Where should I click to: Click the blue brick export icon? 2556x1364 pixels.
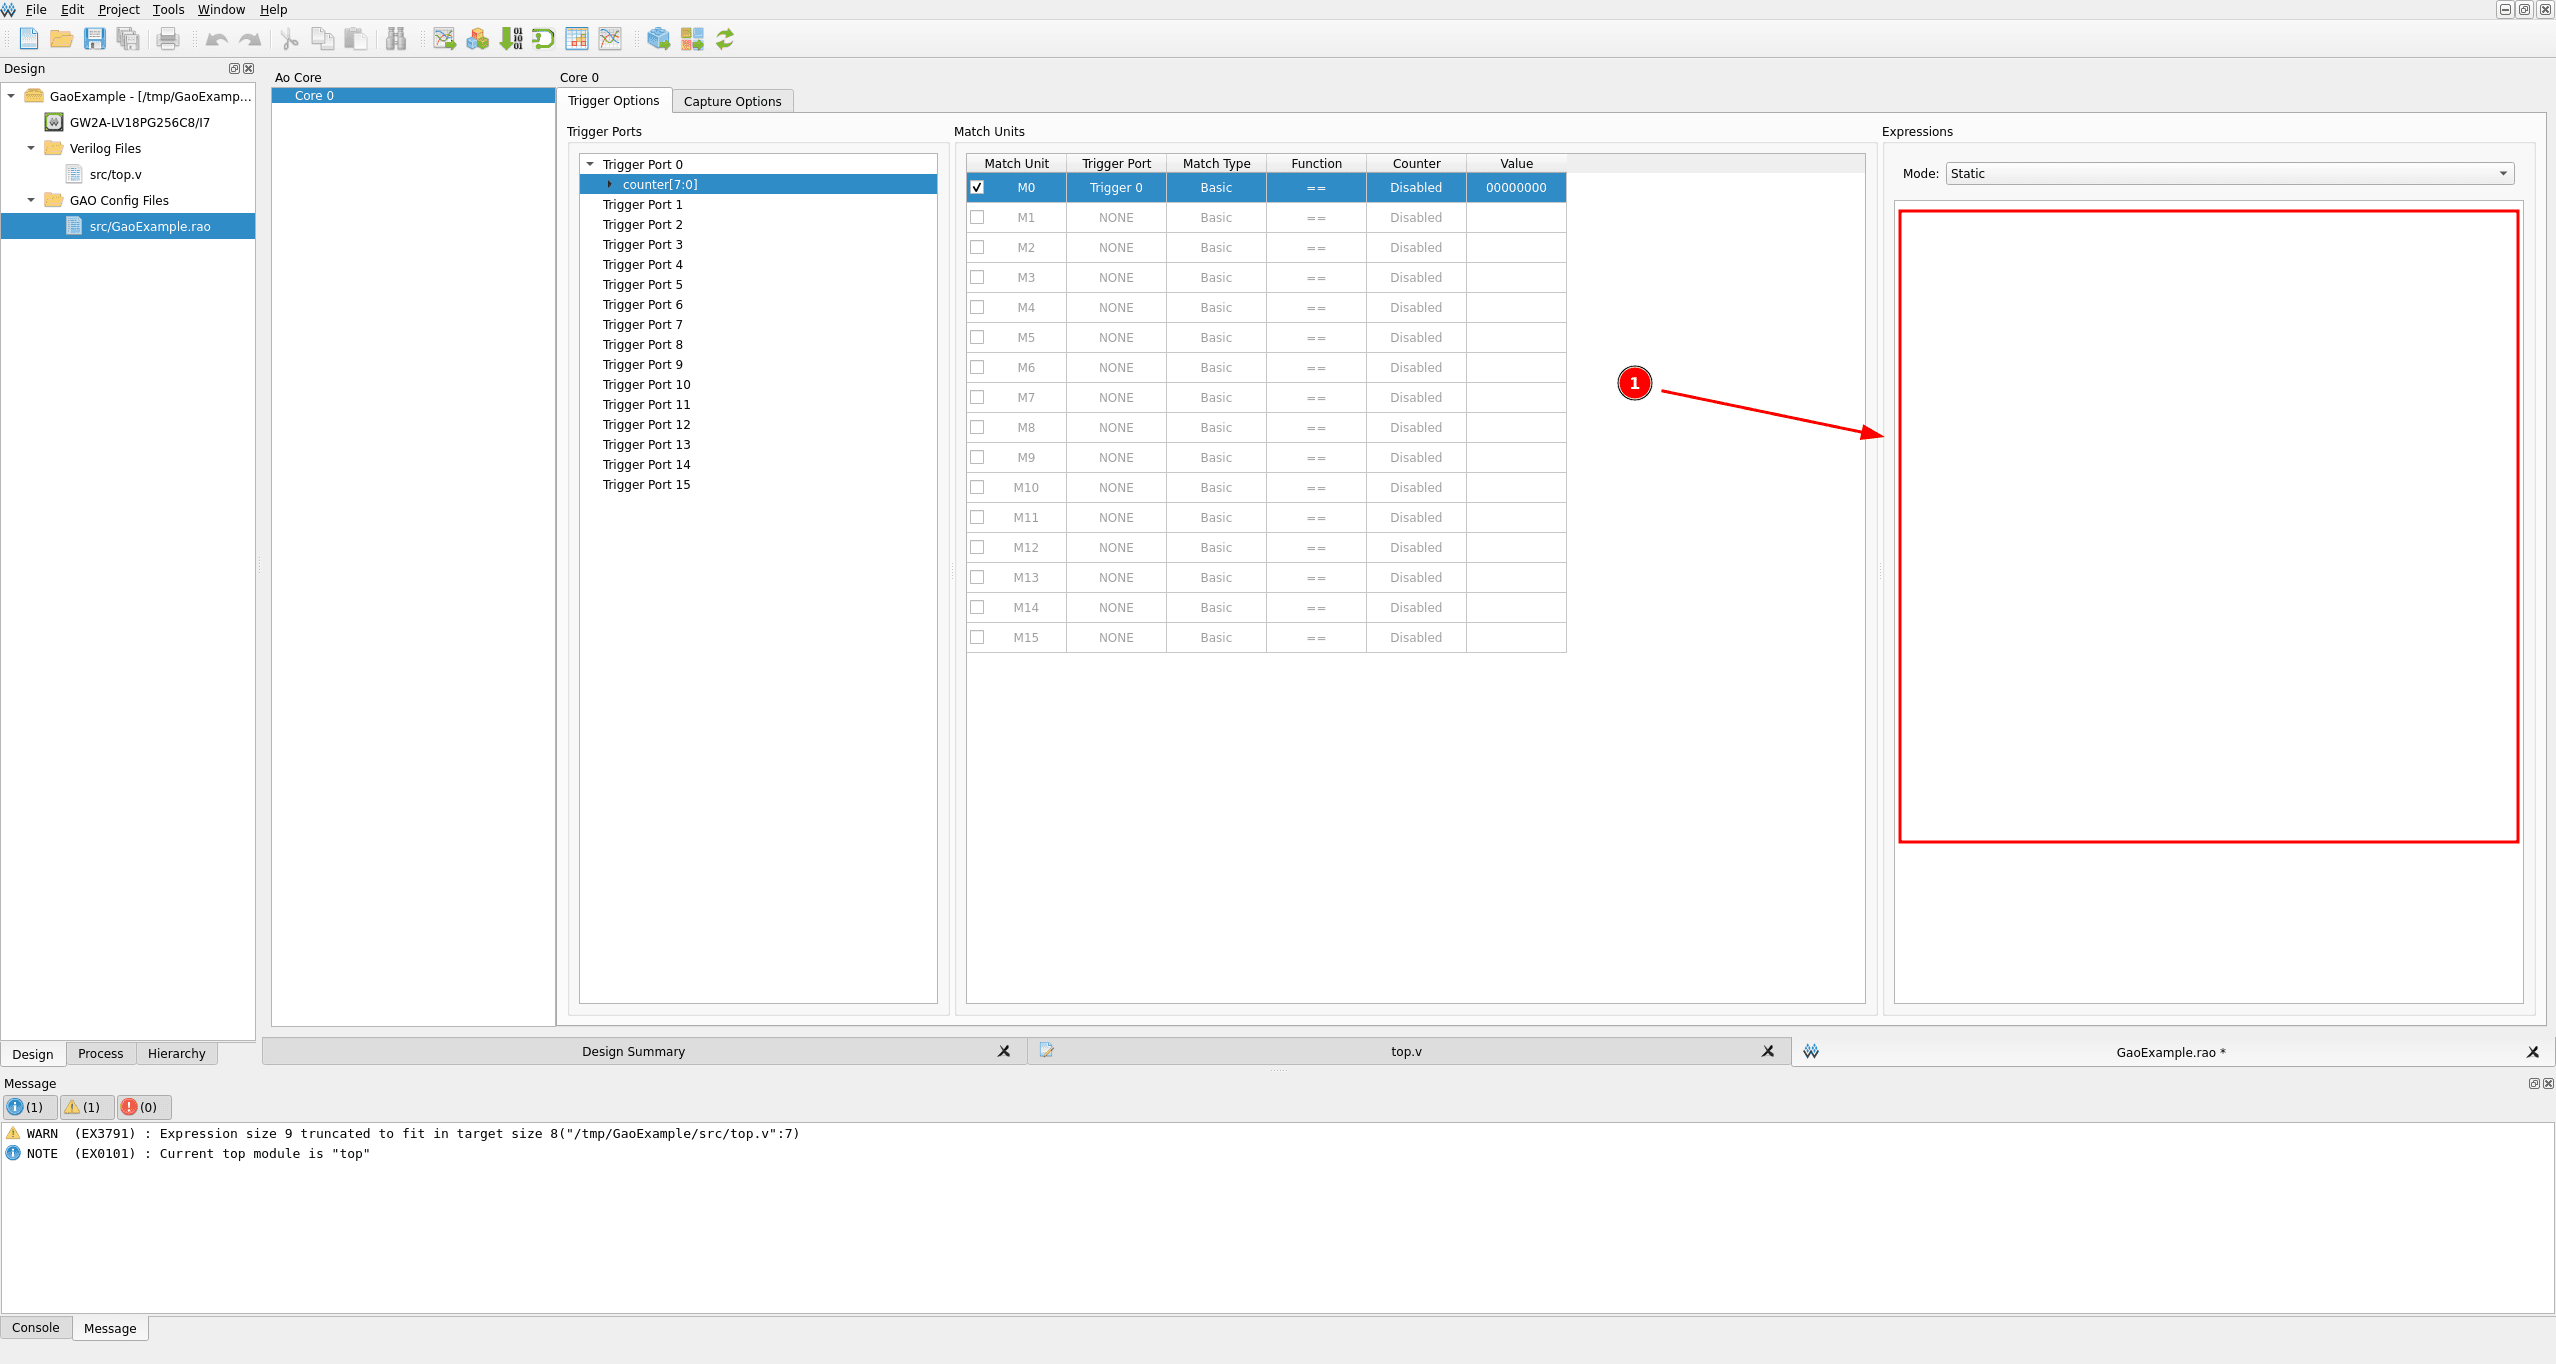pos(658,39)
